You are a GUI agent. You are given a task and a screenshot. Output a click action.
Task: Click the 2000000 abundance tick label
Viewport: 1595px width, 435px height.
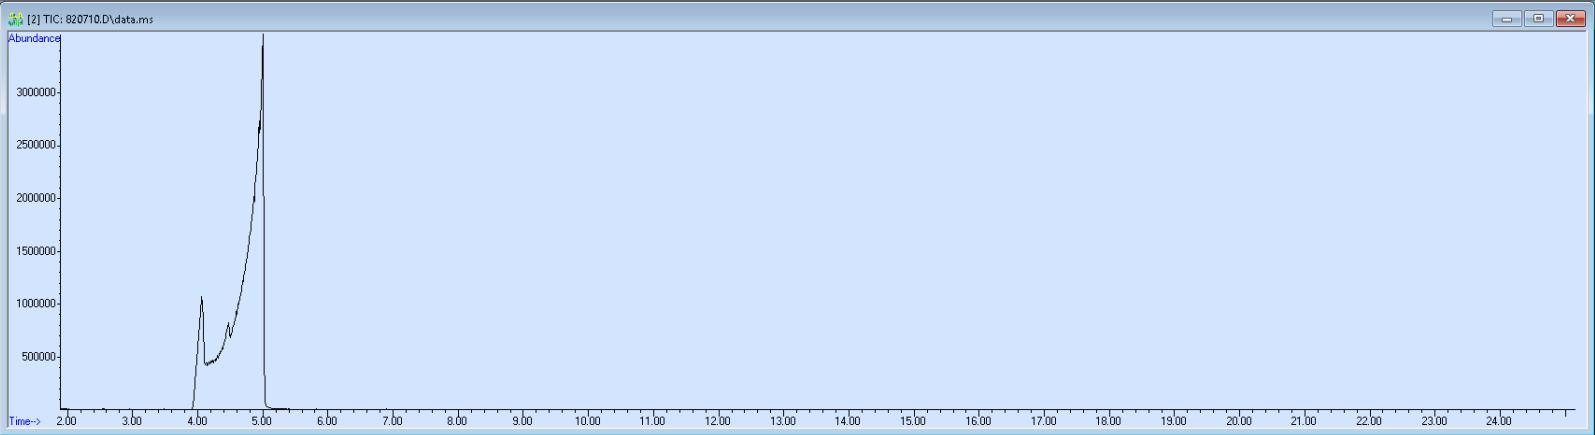click(36, 199)
